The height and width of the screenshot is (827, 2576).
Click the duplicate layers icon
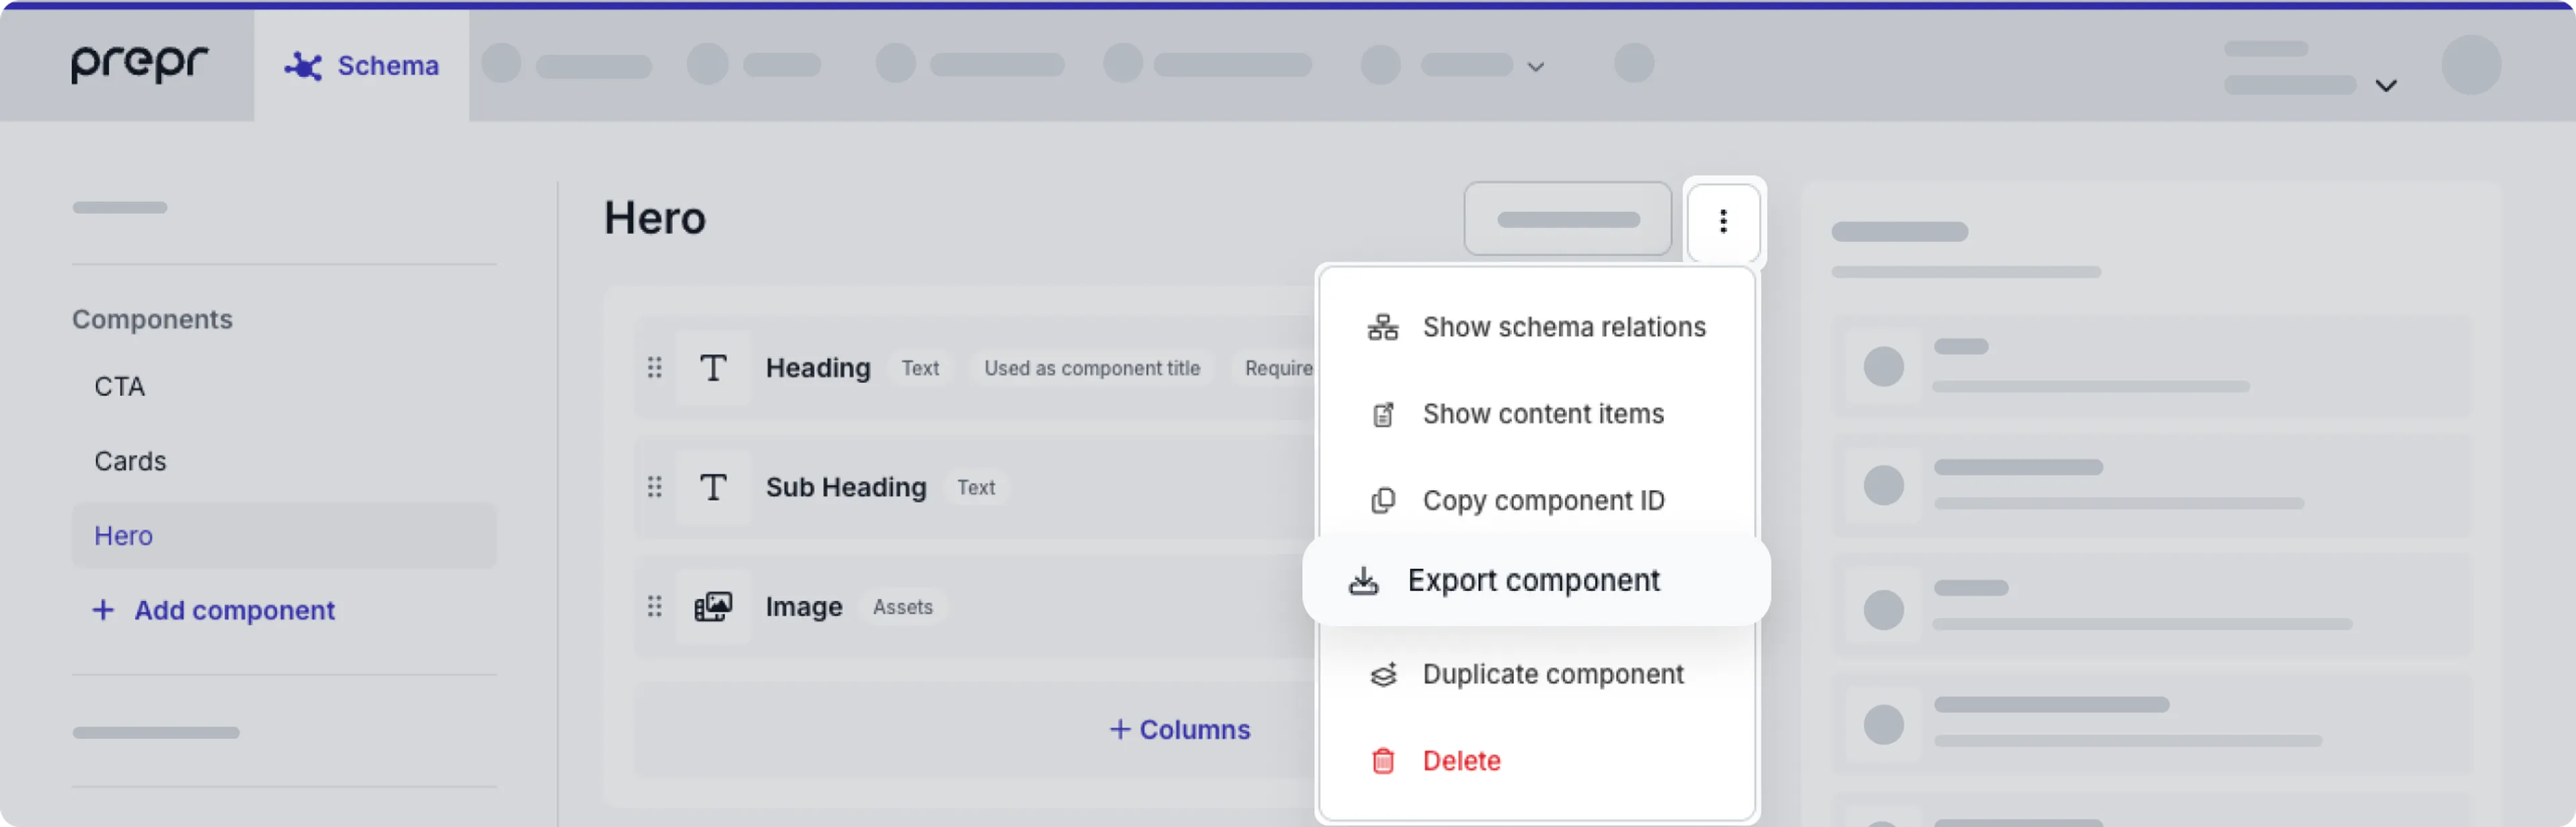pos(1382,675)
